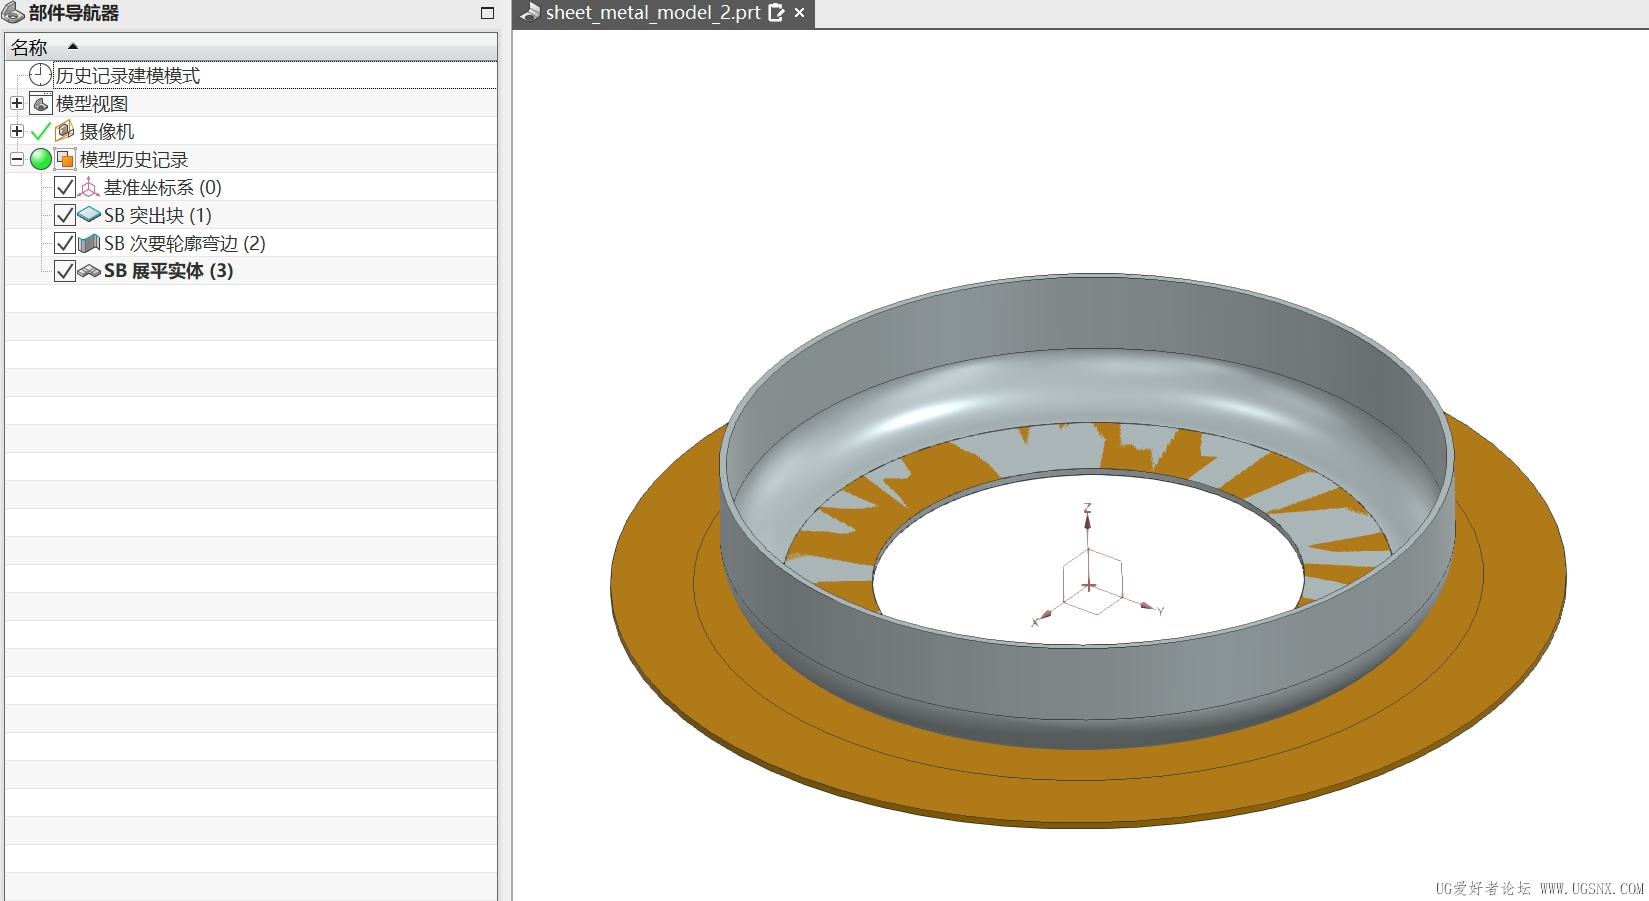Expand the 模型视图 tree node

pos(17,103)
